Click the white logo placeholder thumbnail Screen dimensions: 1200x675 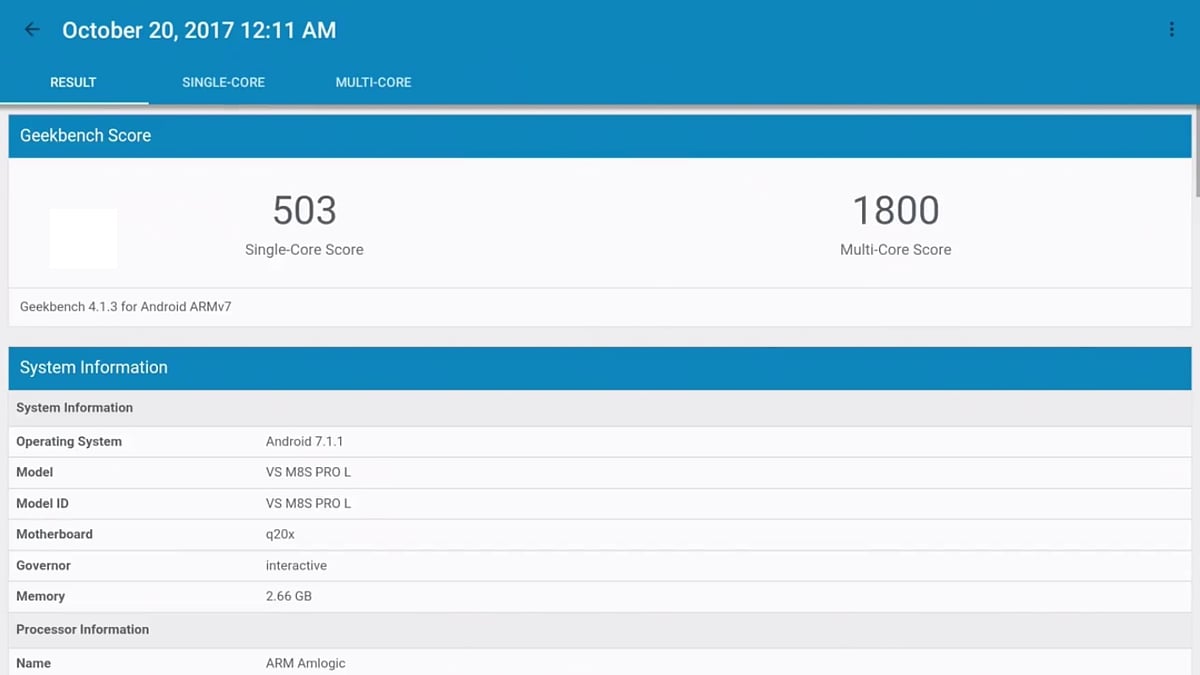[83, 238]
